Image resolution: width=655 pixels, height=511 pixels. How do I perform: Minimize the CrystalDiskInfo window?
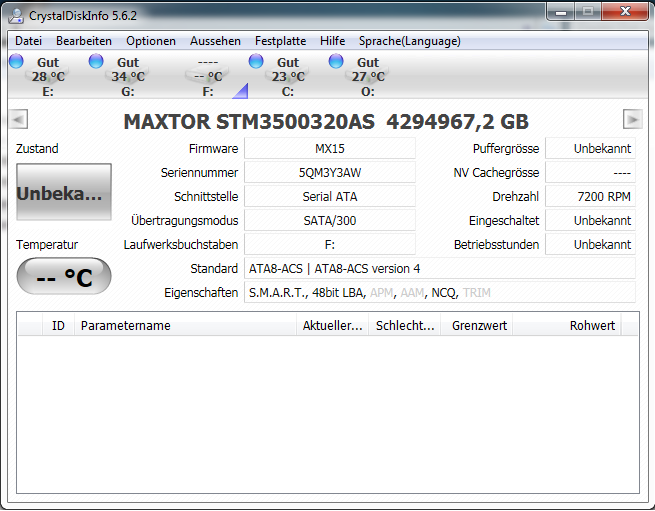coord(560,12)
